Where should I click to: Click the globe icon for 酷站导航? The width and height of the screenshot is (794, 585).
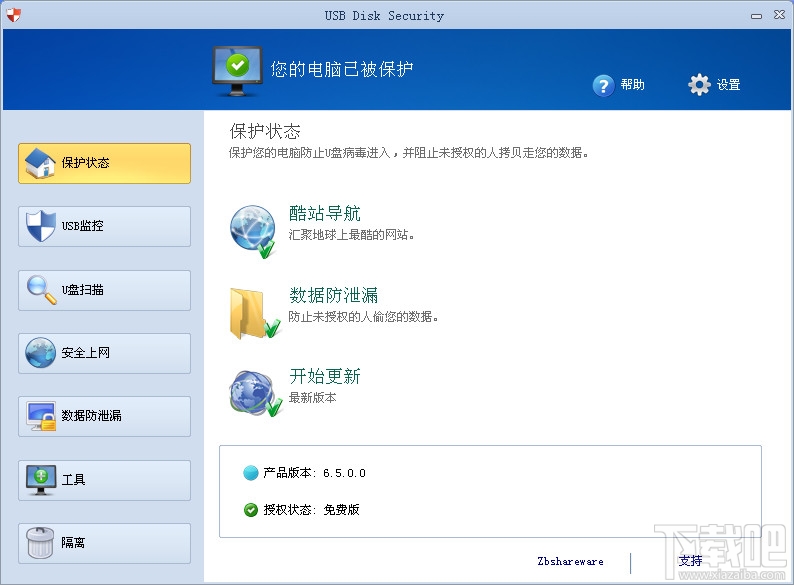click(253, 231)
